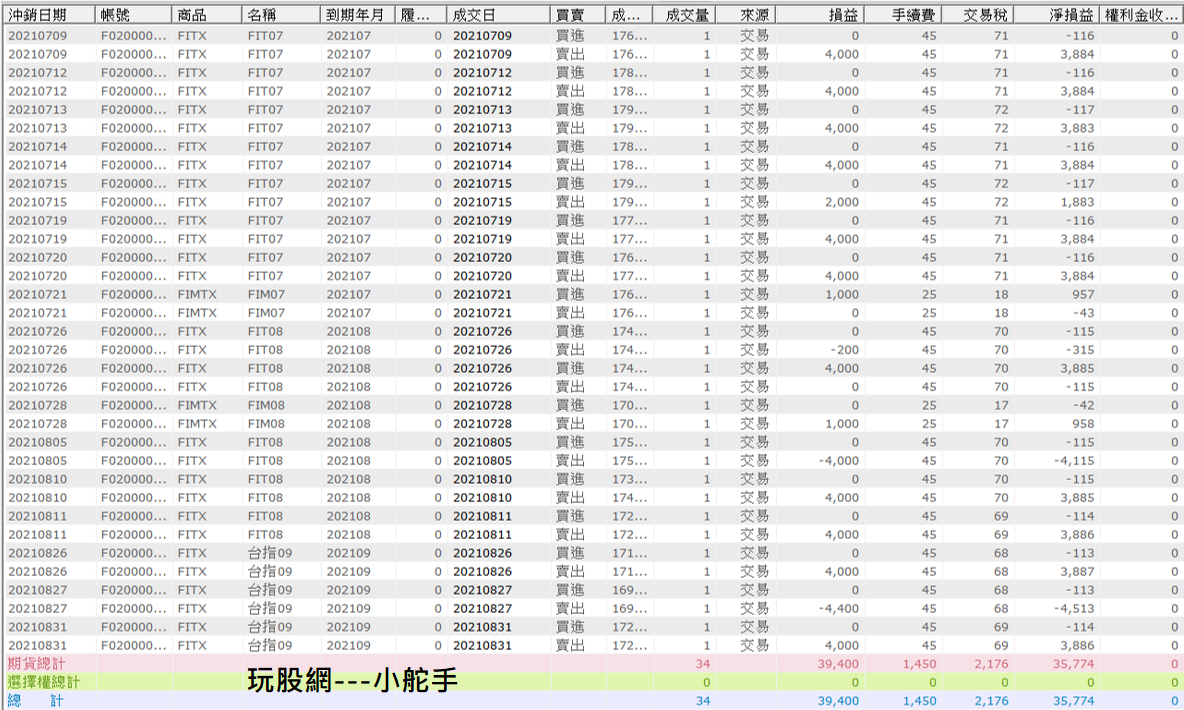
Task: Select FIM08 in the 20210728 賣出 row
Action: (266, 424)
